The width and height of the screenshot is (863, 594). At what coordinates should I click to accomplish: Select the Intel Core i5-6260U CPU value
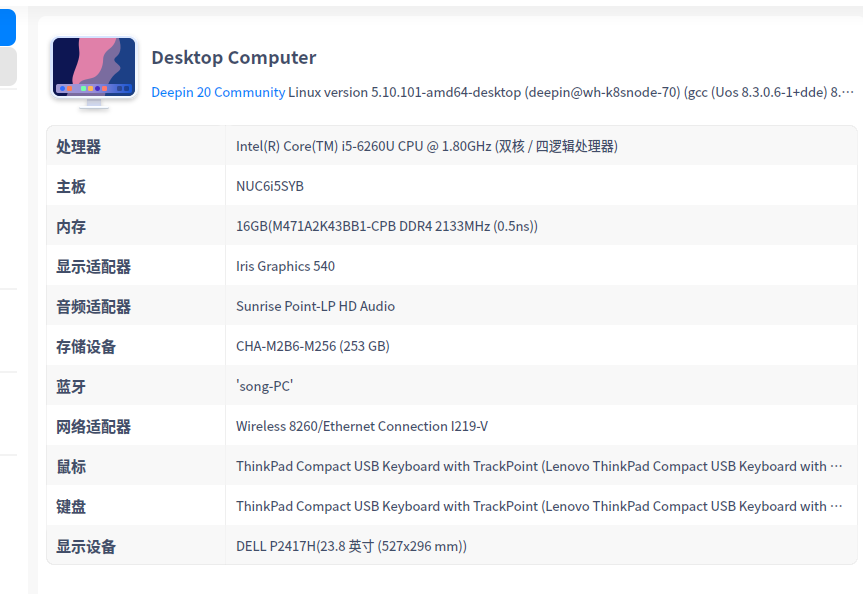427,146
